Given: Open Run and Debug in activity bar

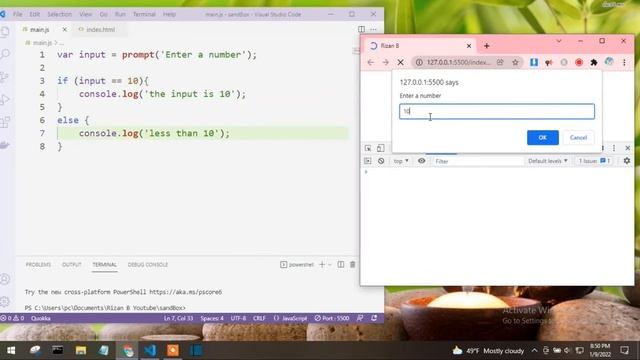Looking at the screenshot, I should pyautogui.click(x=5, y=99).
